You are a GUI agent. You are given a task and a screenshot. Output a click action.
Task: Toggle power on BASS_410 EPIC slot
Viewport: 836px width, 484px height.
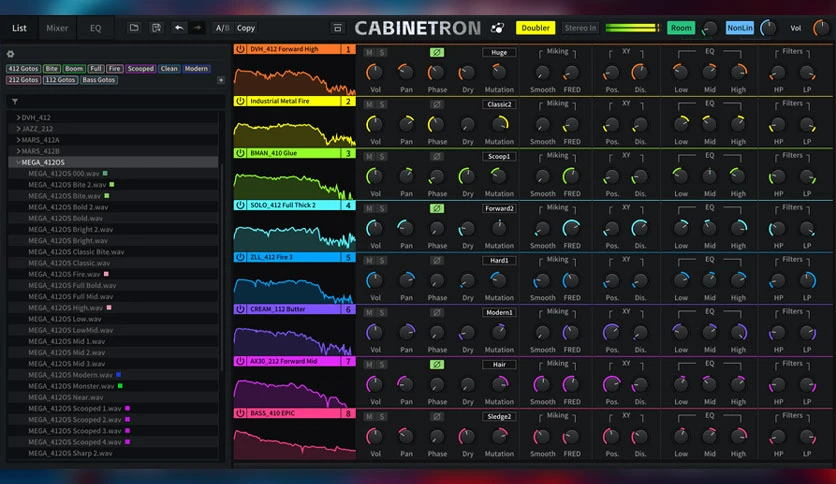(240, 413)
